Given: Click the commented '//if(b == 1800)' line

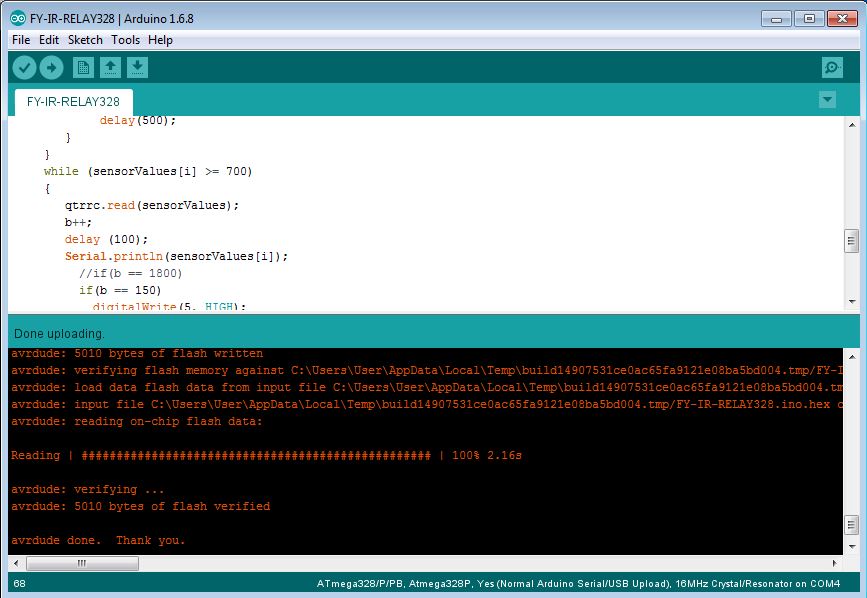Looking at the screenshot, I should tap(130, 273).
